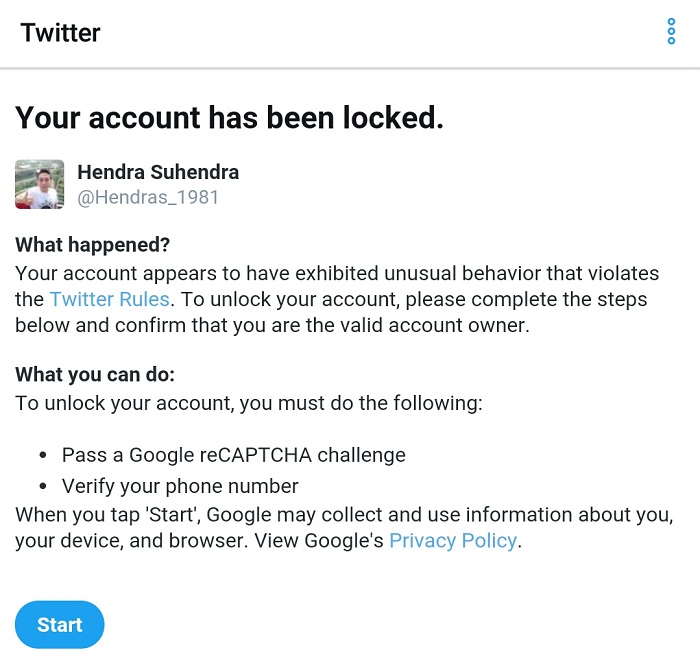Image resolution: width=700 pixels, height=661 pixels.
Task: Click Hendra Suhendra's profile avatar
Action: coord(40,184)
